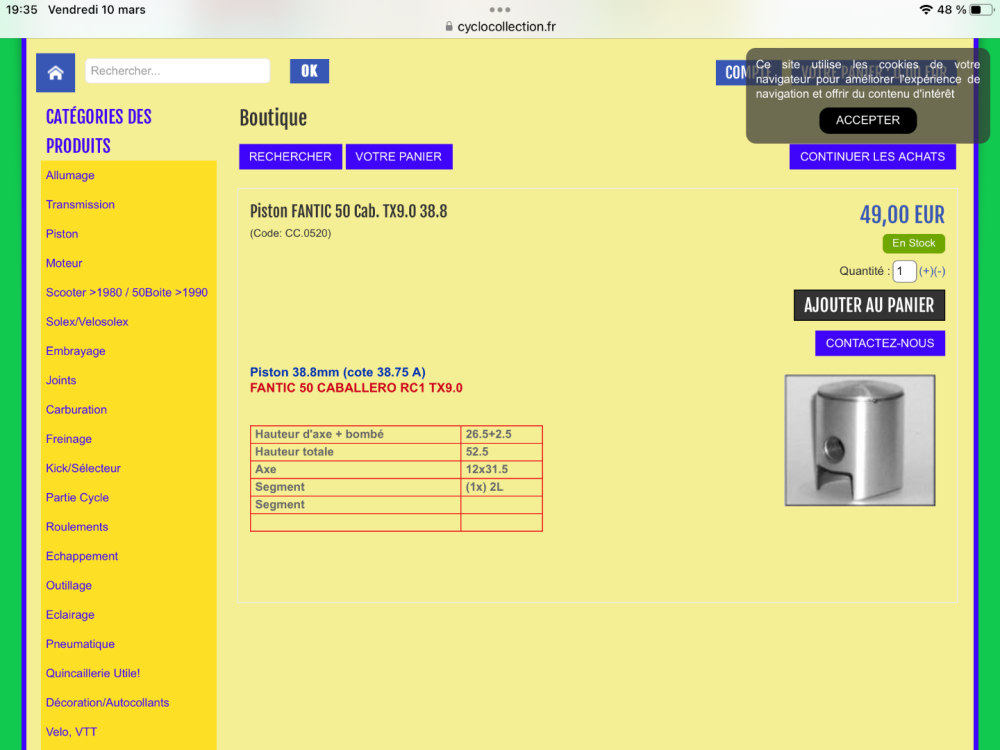Image resolution: width=1000 pixels, height=750 pixels.
Task: Open VOTRE PANIER cart
Action: pyautogui.click(x=398, y=157)
